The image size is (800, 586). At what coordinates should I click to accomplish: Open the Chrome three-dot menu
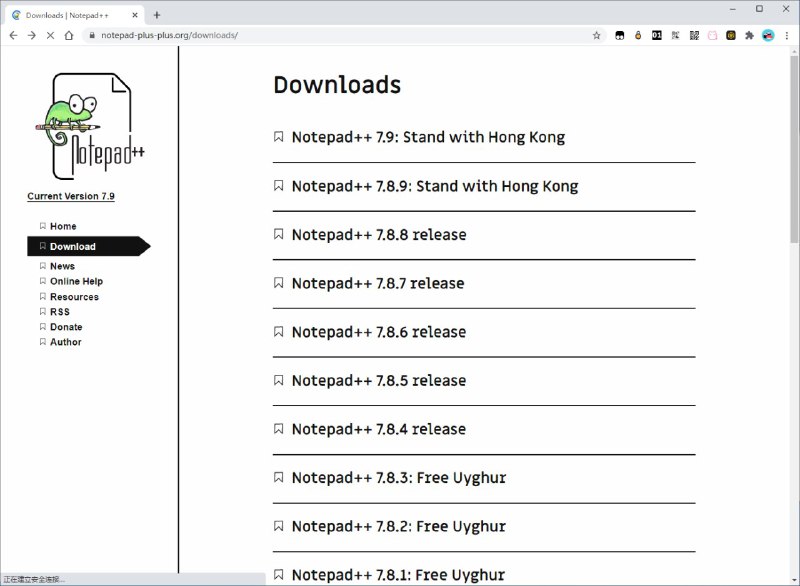pos(787,35)
